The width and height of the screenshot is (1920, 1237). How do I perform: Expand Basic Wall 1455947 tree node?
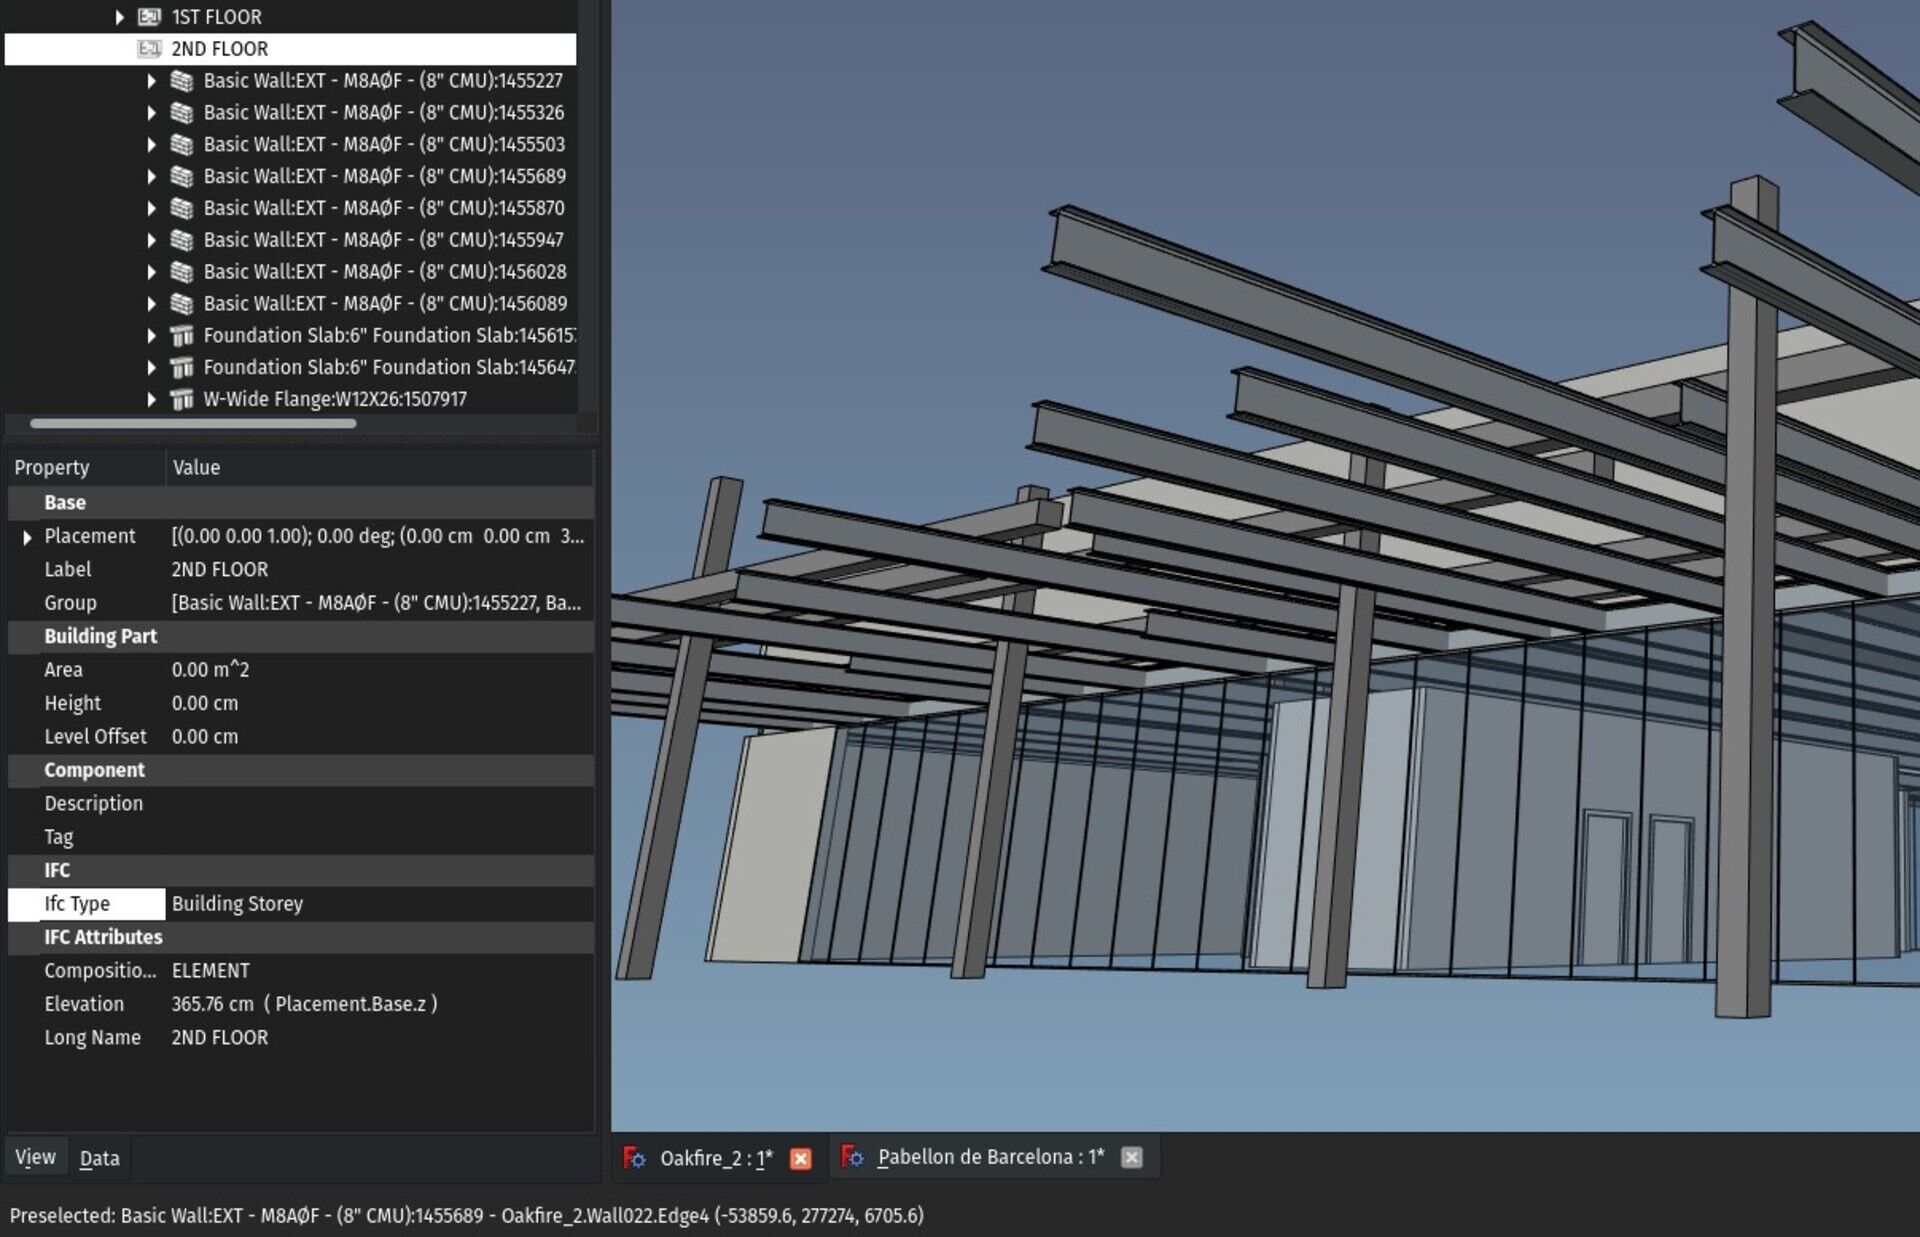point(151,240)
